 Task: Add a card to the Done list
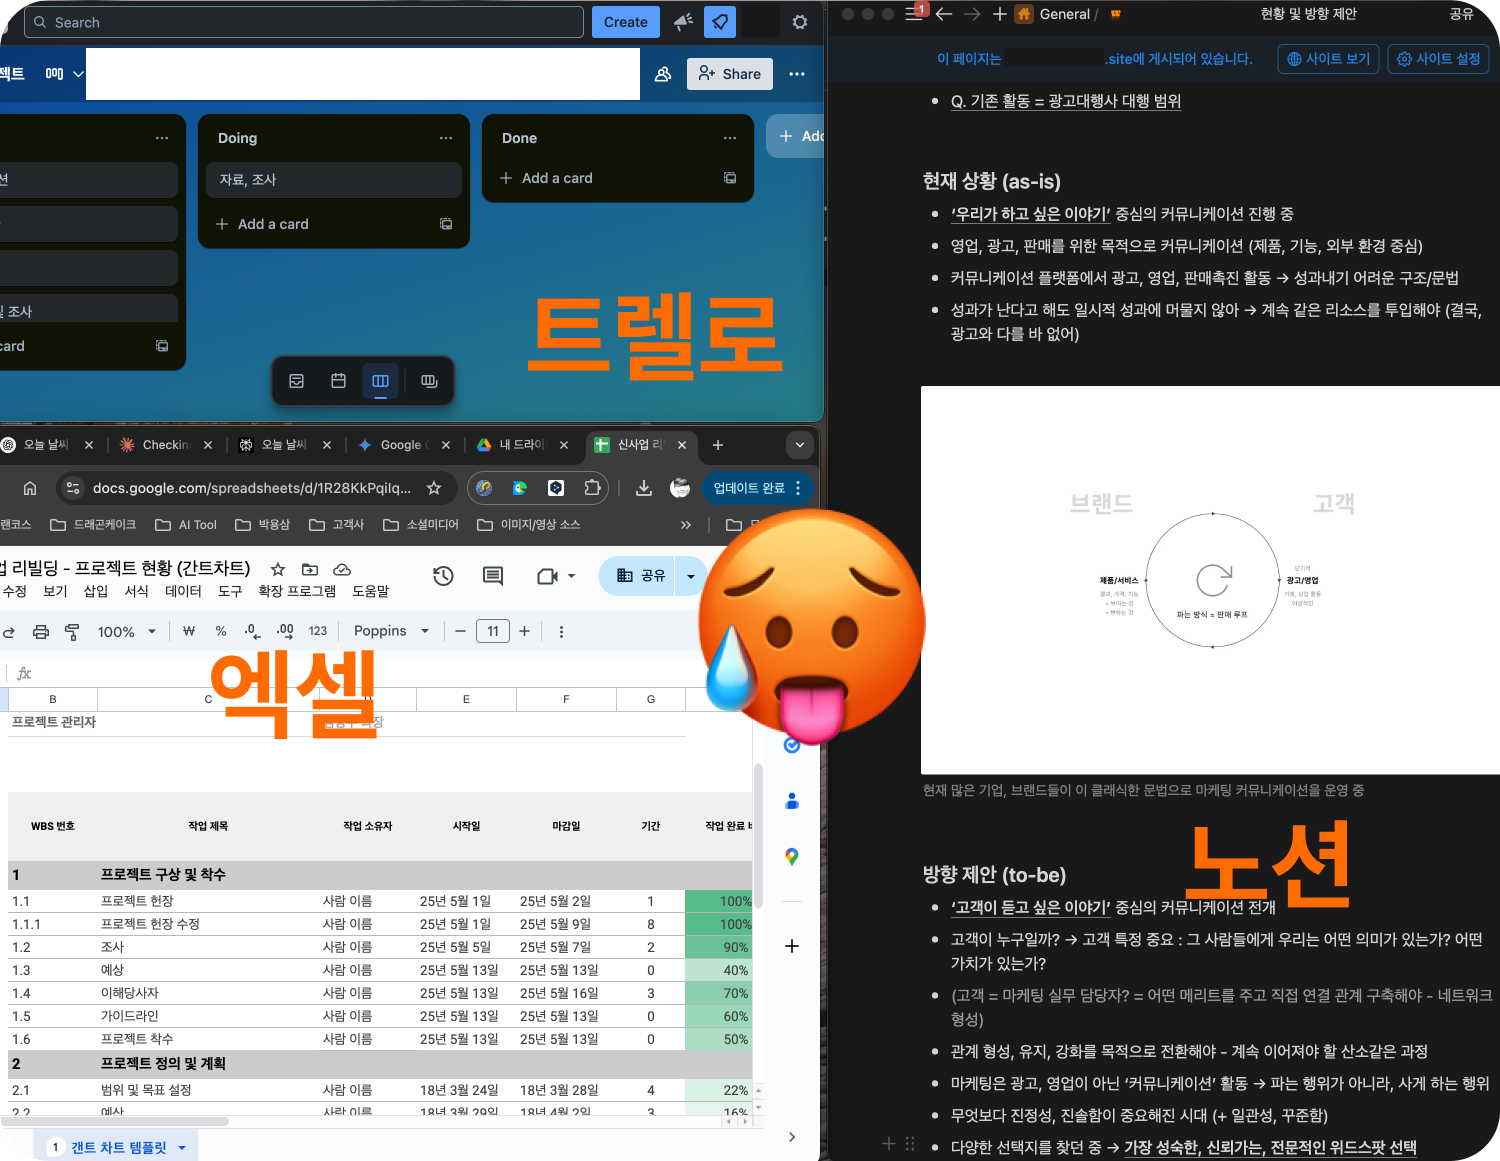pyautogui.click(x=546, y=178)
